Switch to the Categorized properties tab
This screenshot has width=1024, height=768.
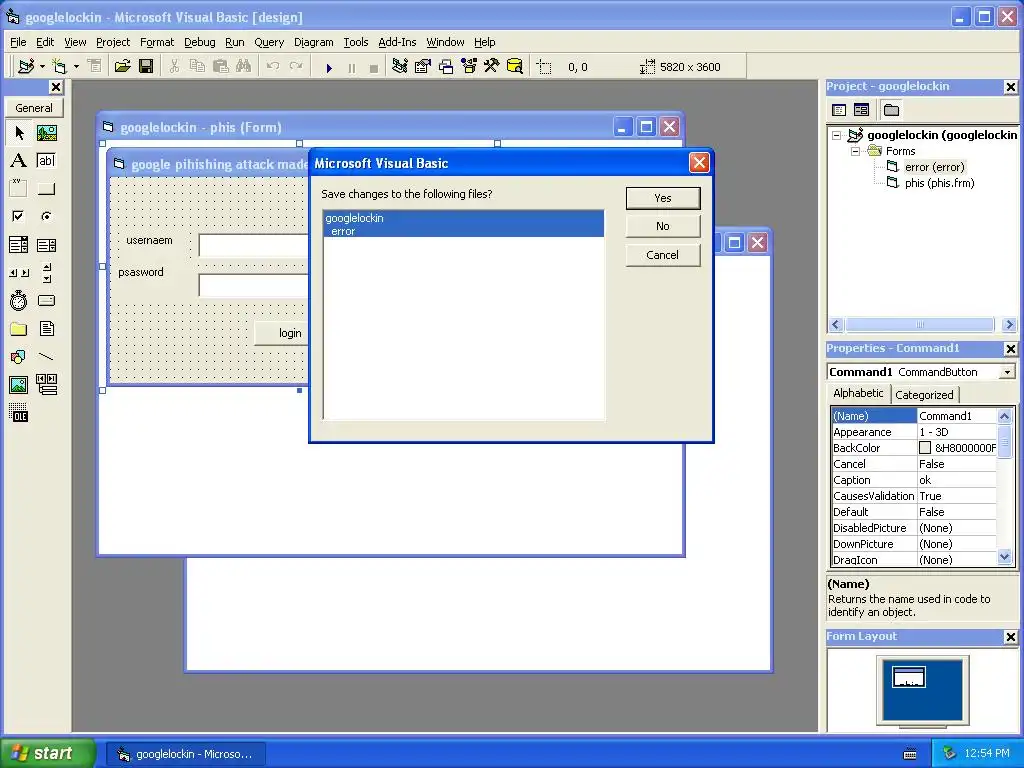(x=924, y=394)
